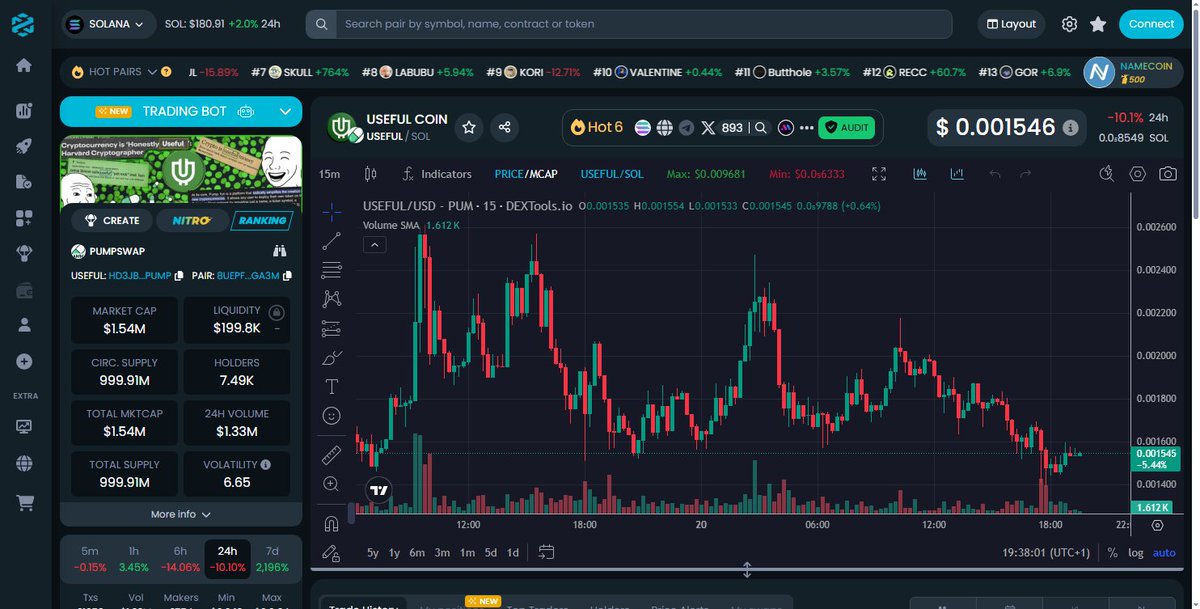The image size is (1200, 609).
Task: Select the chart zoom-in tool
Action: (x=332, y=484)
